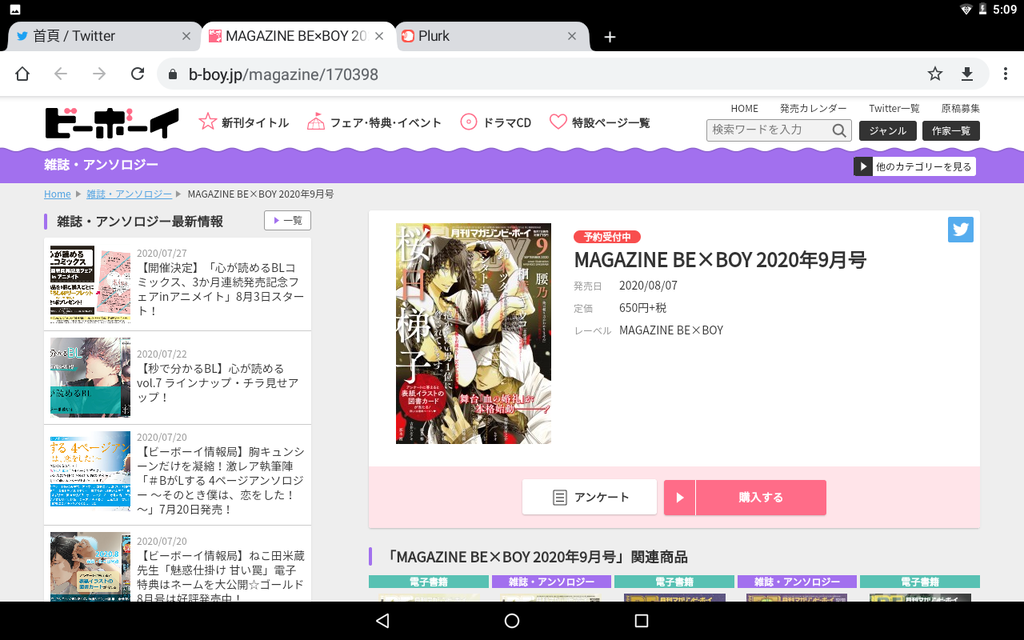Open 【開催決定】心が読めるBLコミックス news text

[x=221, y=289]
